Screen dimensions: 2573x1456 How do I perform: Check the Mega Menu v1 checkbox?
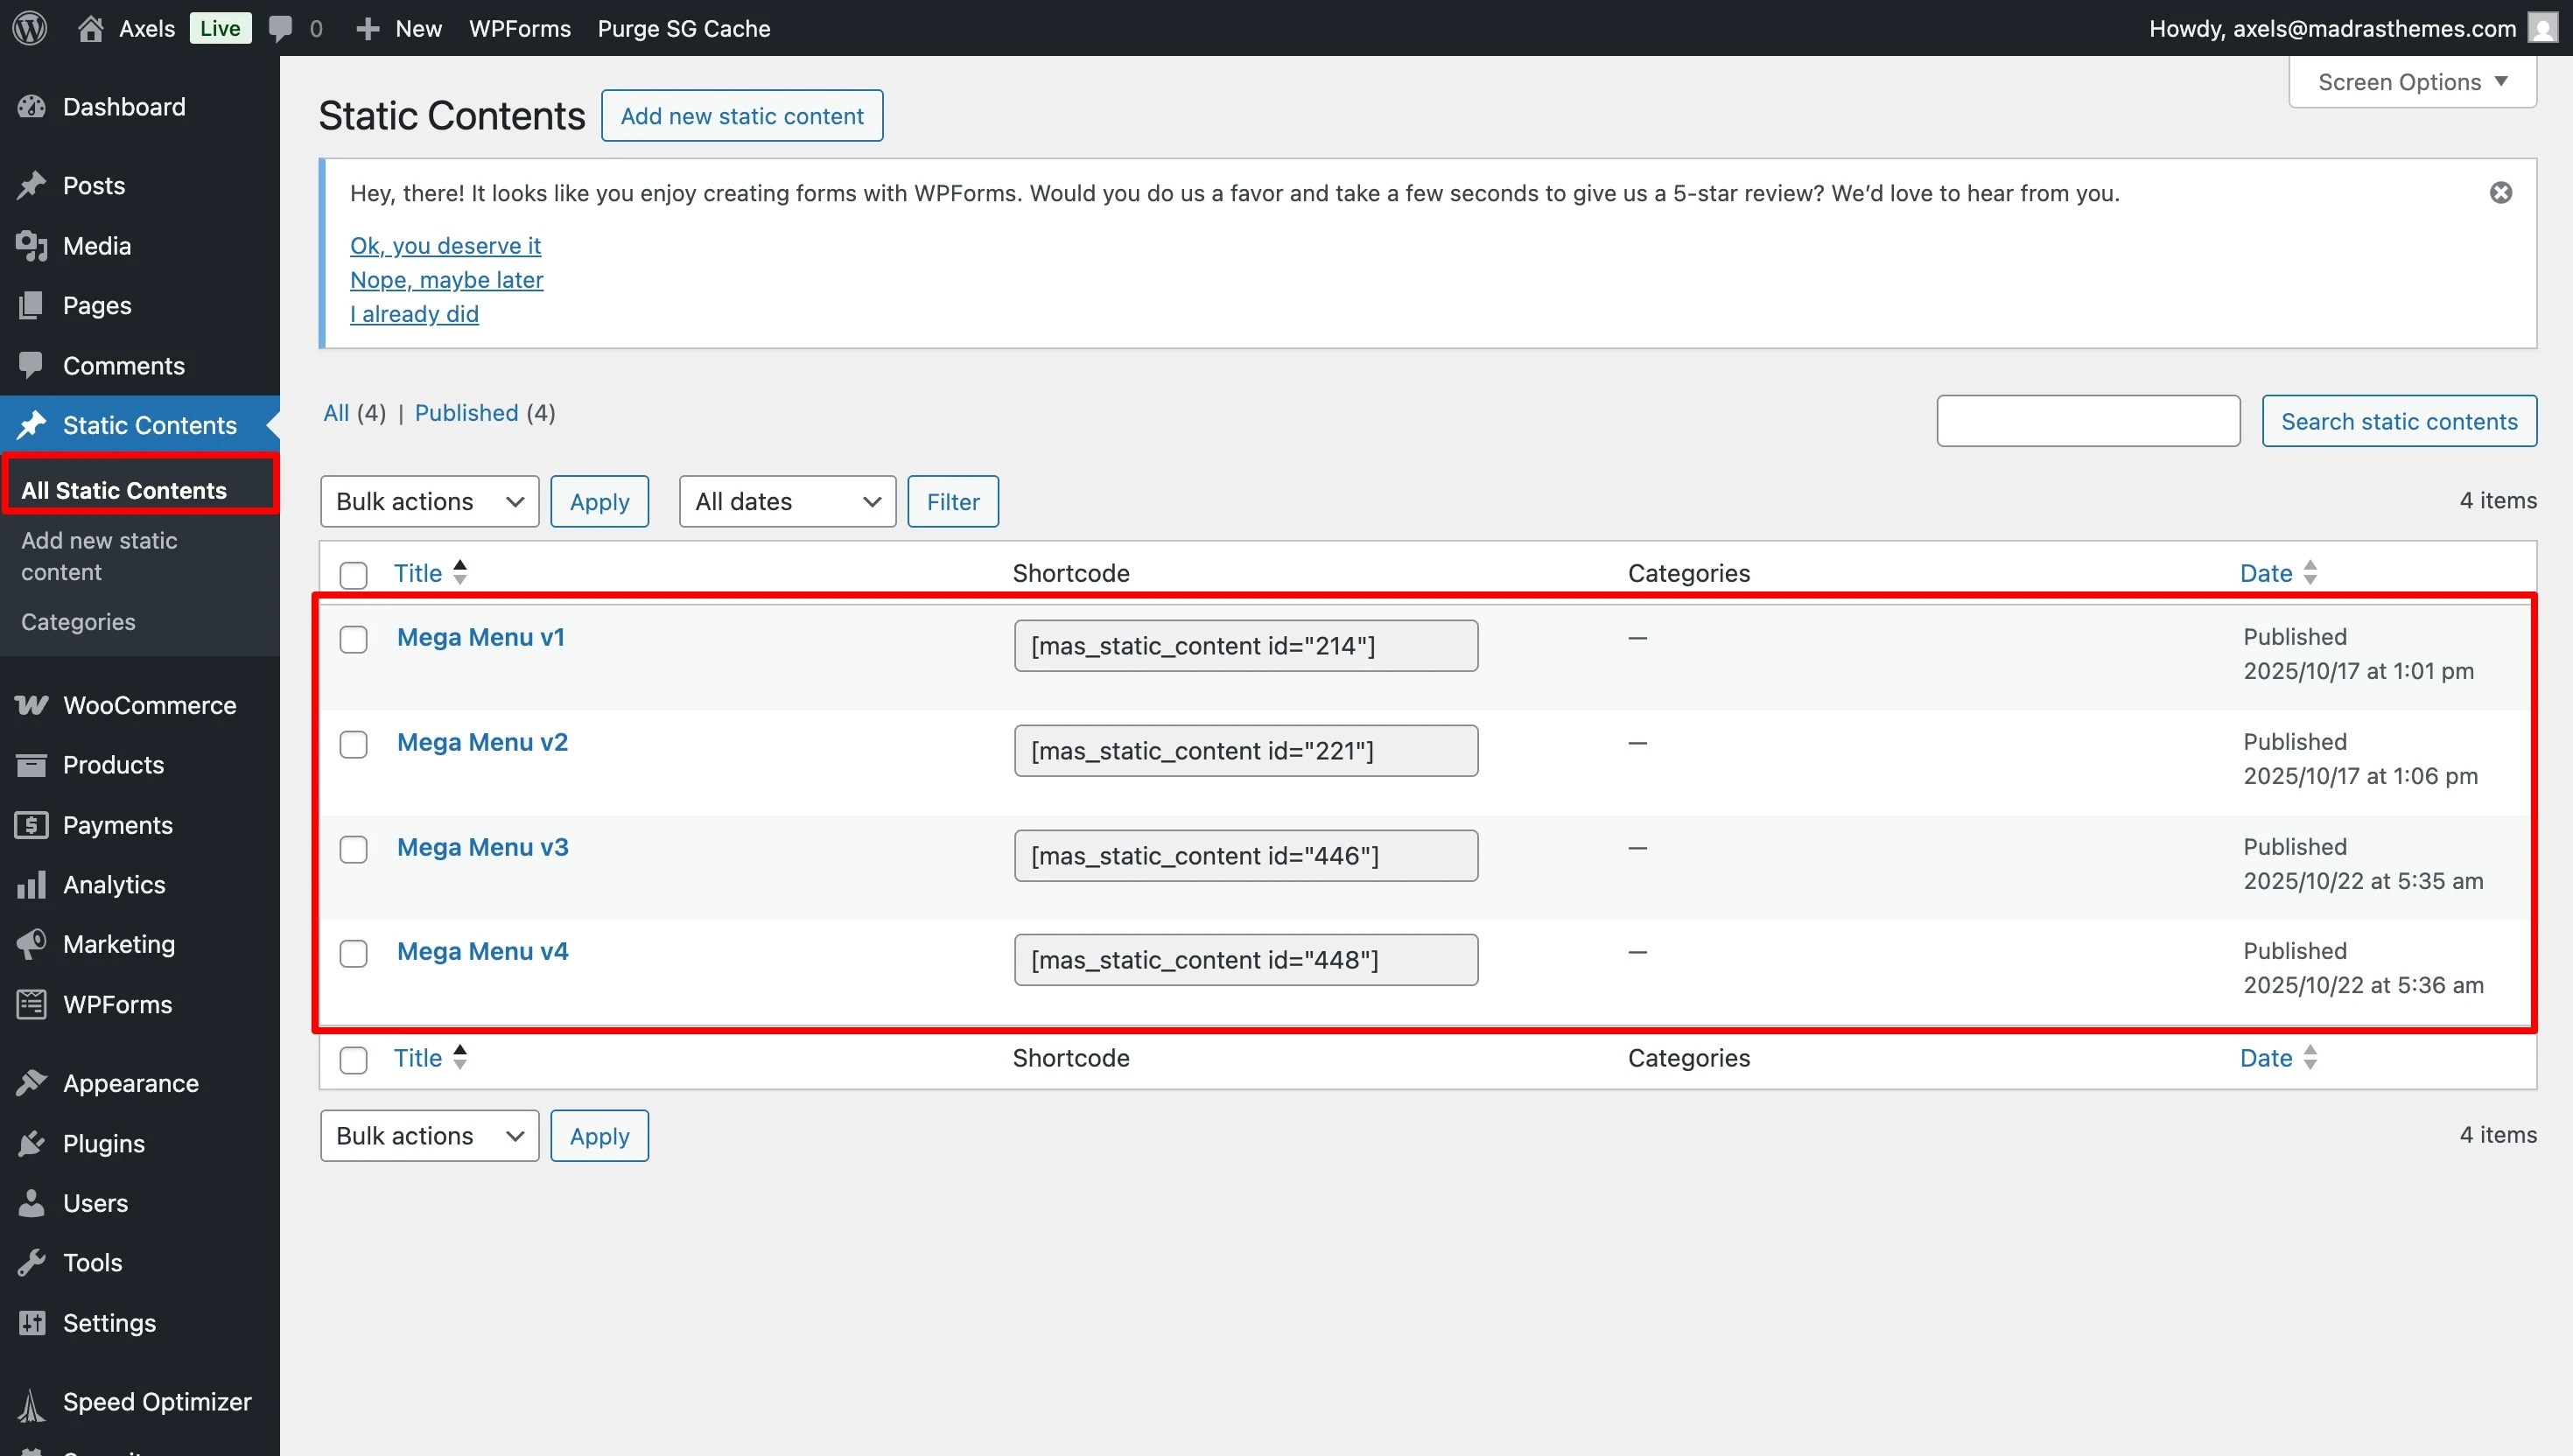353,640
